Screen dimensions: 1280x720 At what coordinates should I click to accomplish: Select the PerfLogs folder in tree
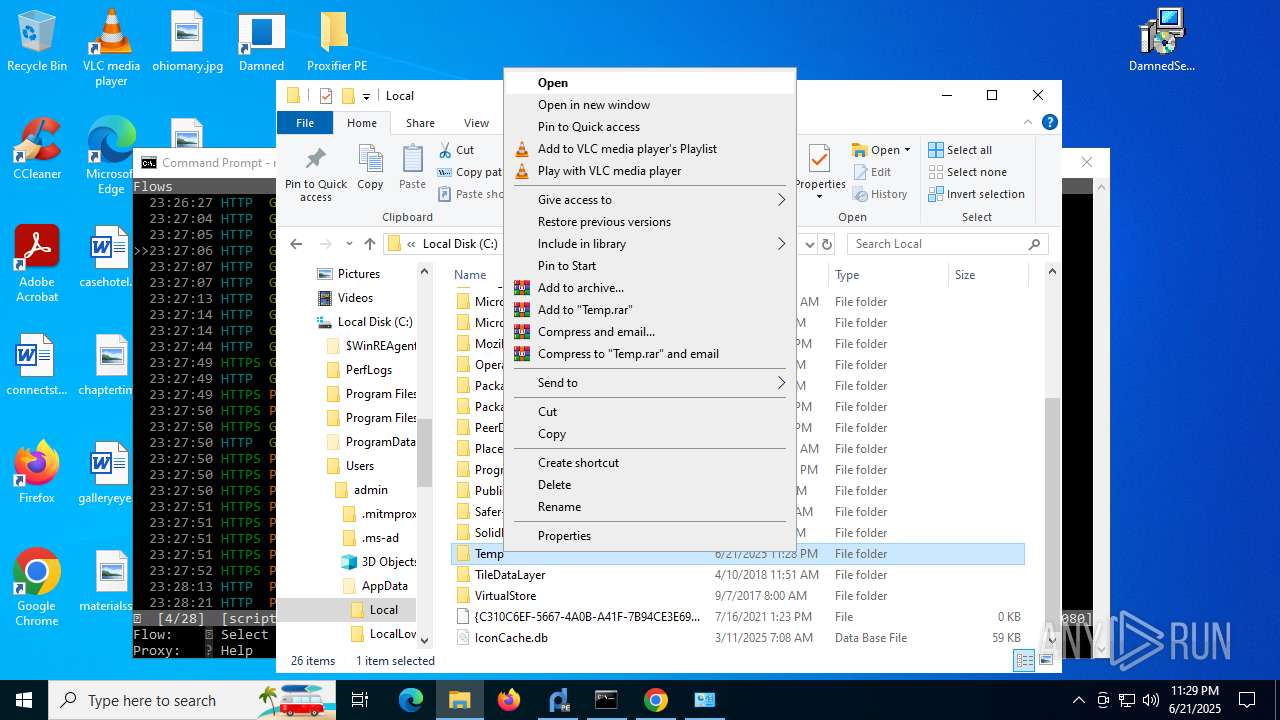[359, 370]
